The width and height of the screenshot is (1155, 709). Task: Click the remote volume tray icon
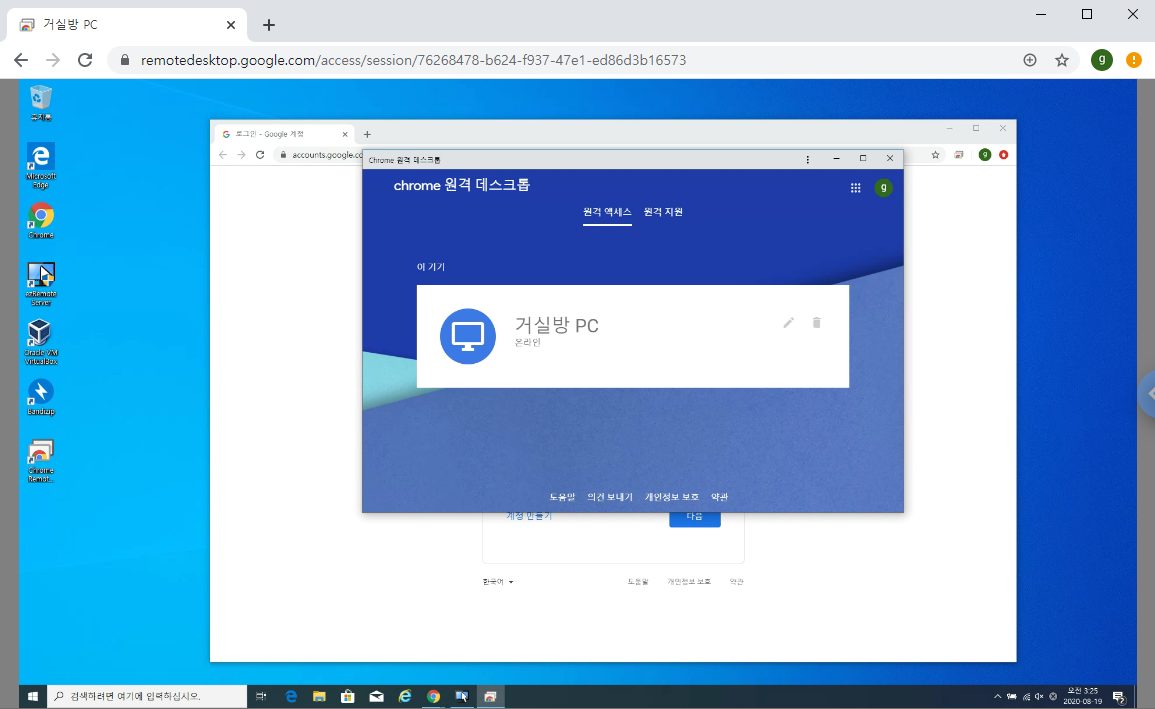tap(1039, 696)
